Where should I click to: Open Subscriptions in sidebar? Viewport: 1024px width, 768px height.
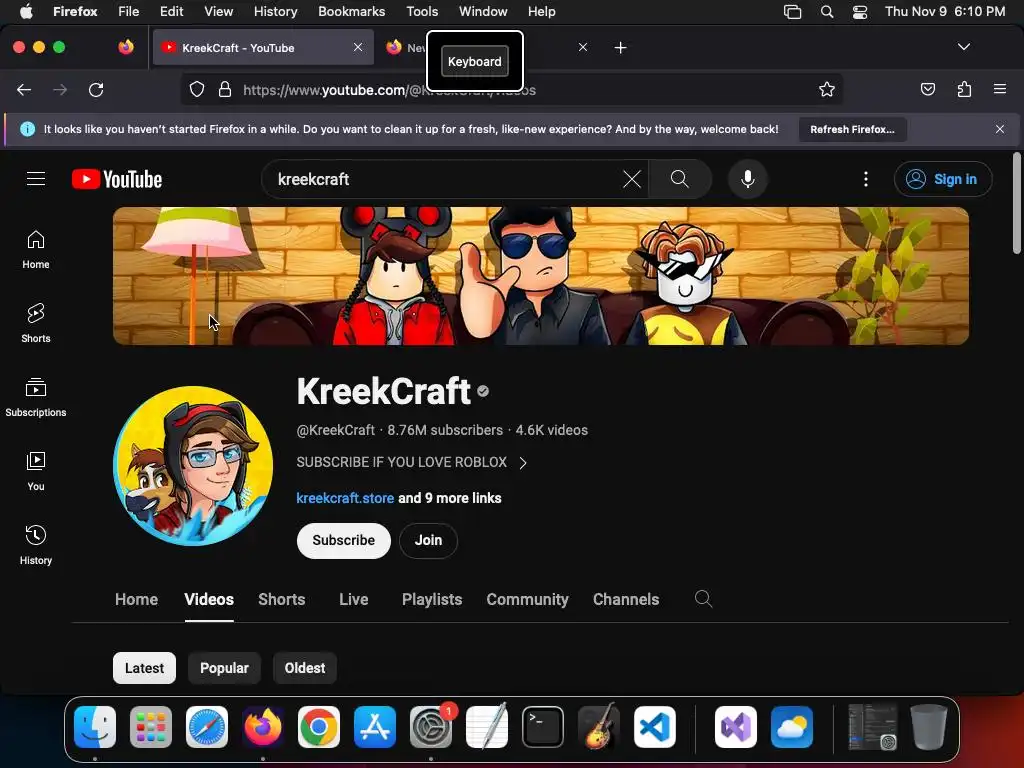[36, 398]
